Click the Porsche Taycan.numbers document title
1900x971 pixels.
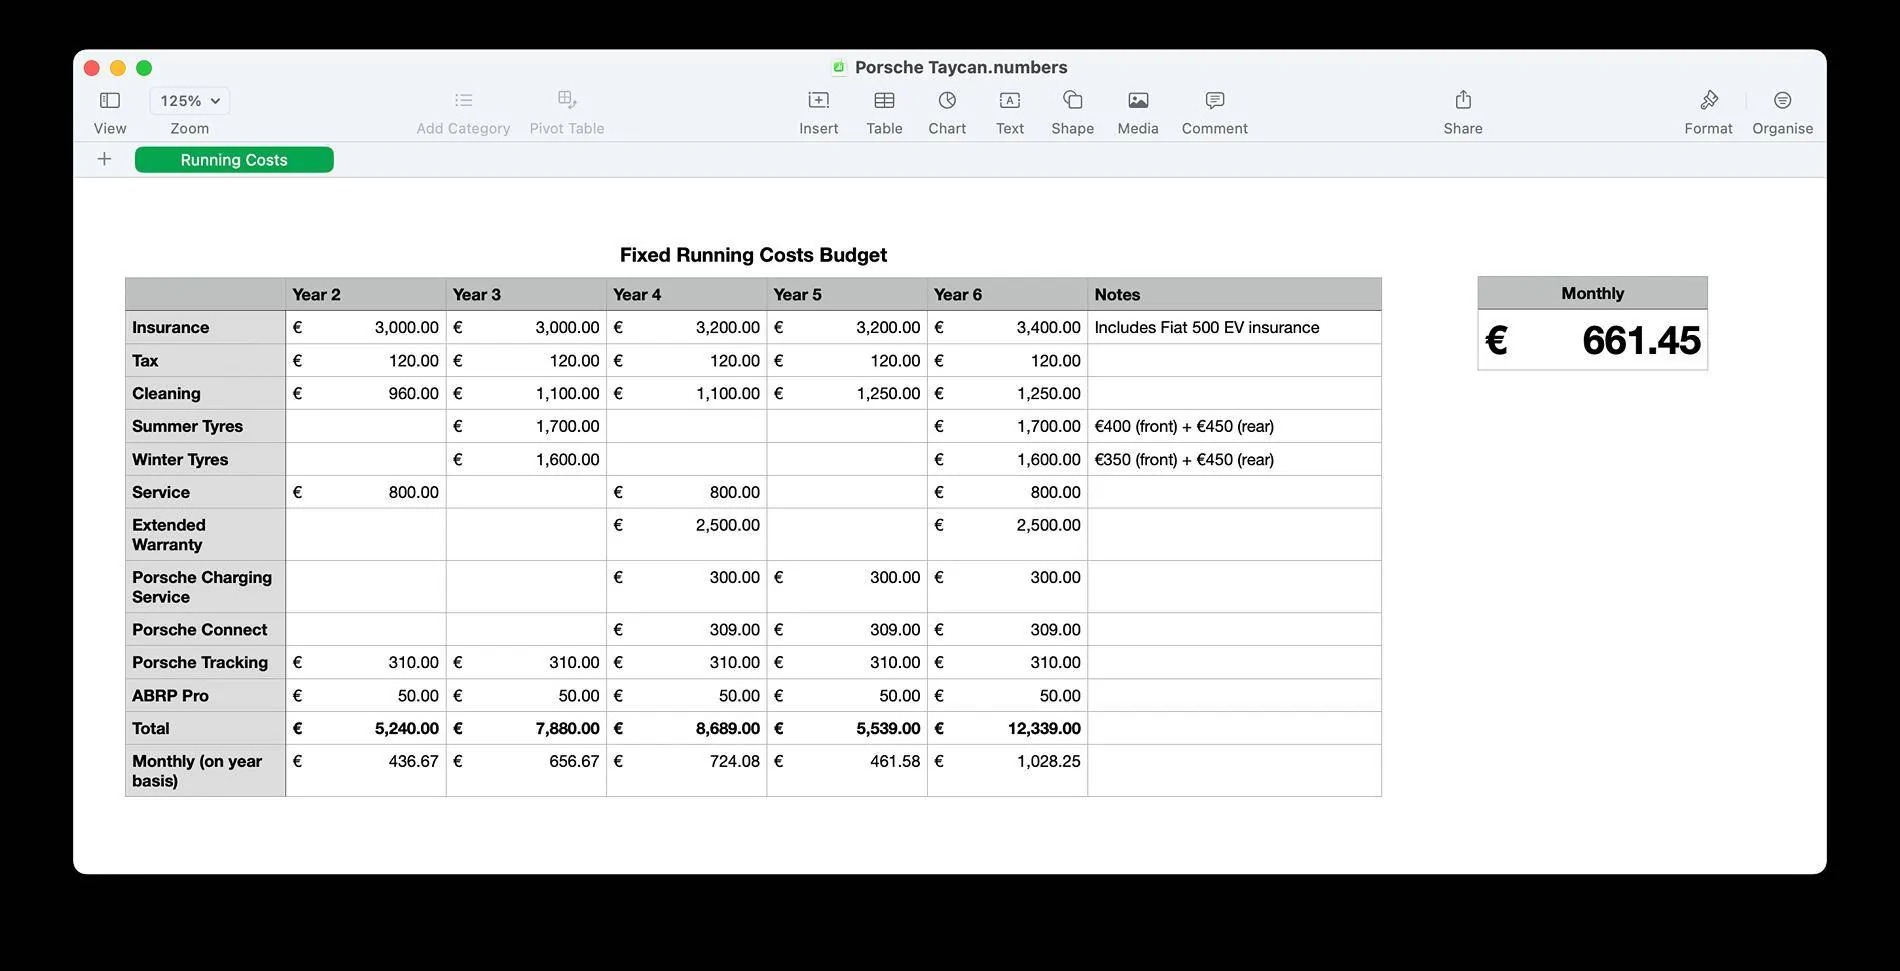961,67
